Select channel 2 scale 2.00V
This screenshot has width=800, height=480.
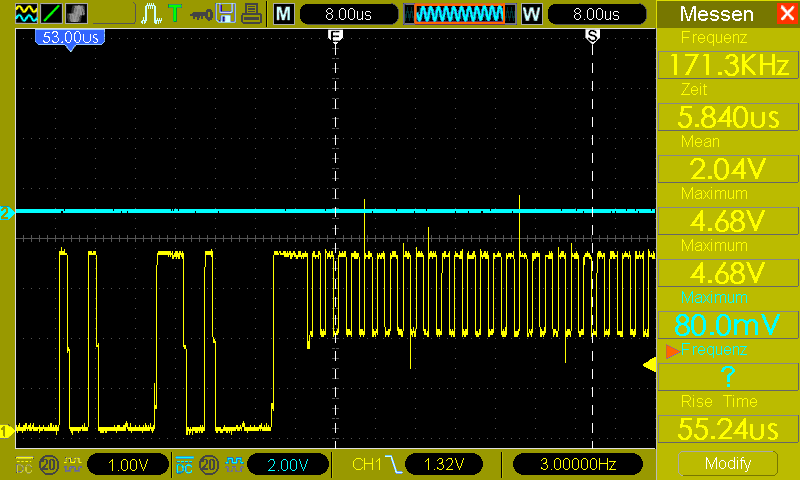[x=288, y=465]
